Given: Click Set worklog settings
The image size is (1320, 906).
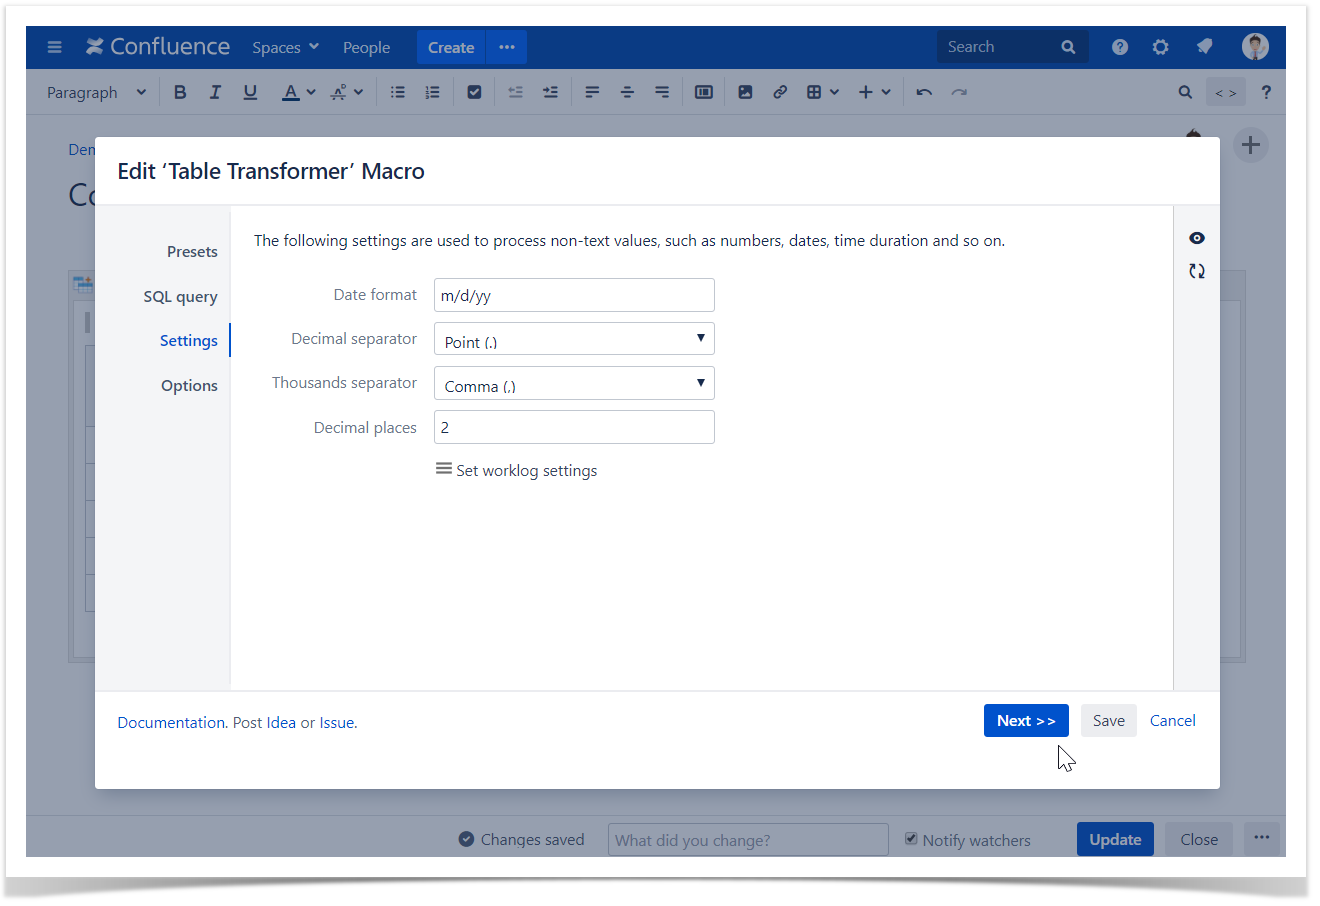Looking at the screenshot, I should click(516, 470).
